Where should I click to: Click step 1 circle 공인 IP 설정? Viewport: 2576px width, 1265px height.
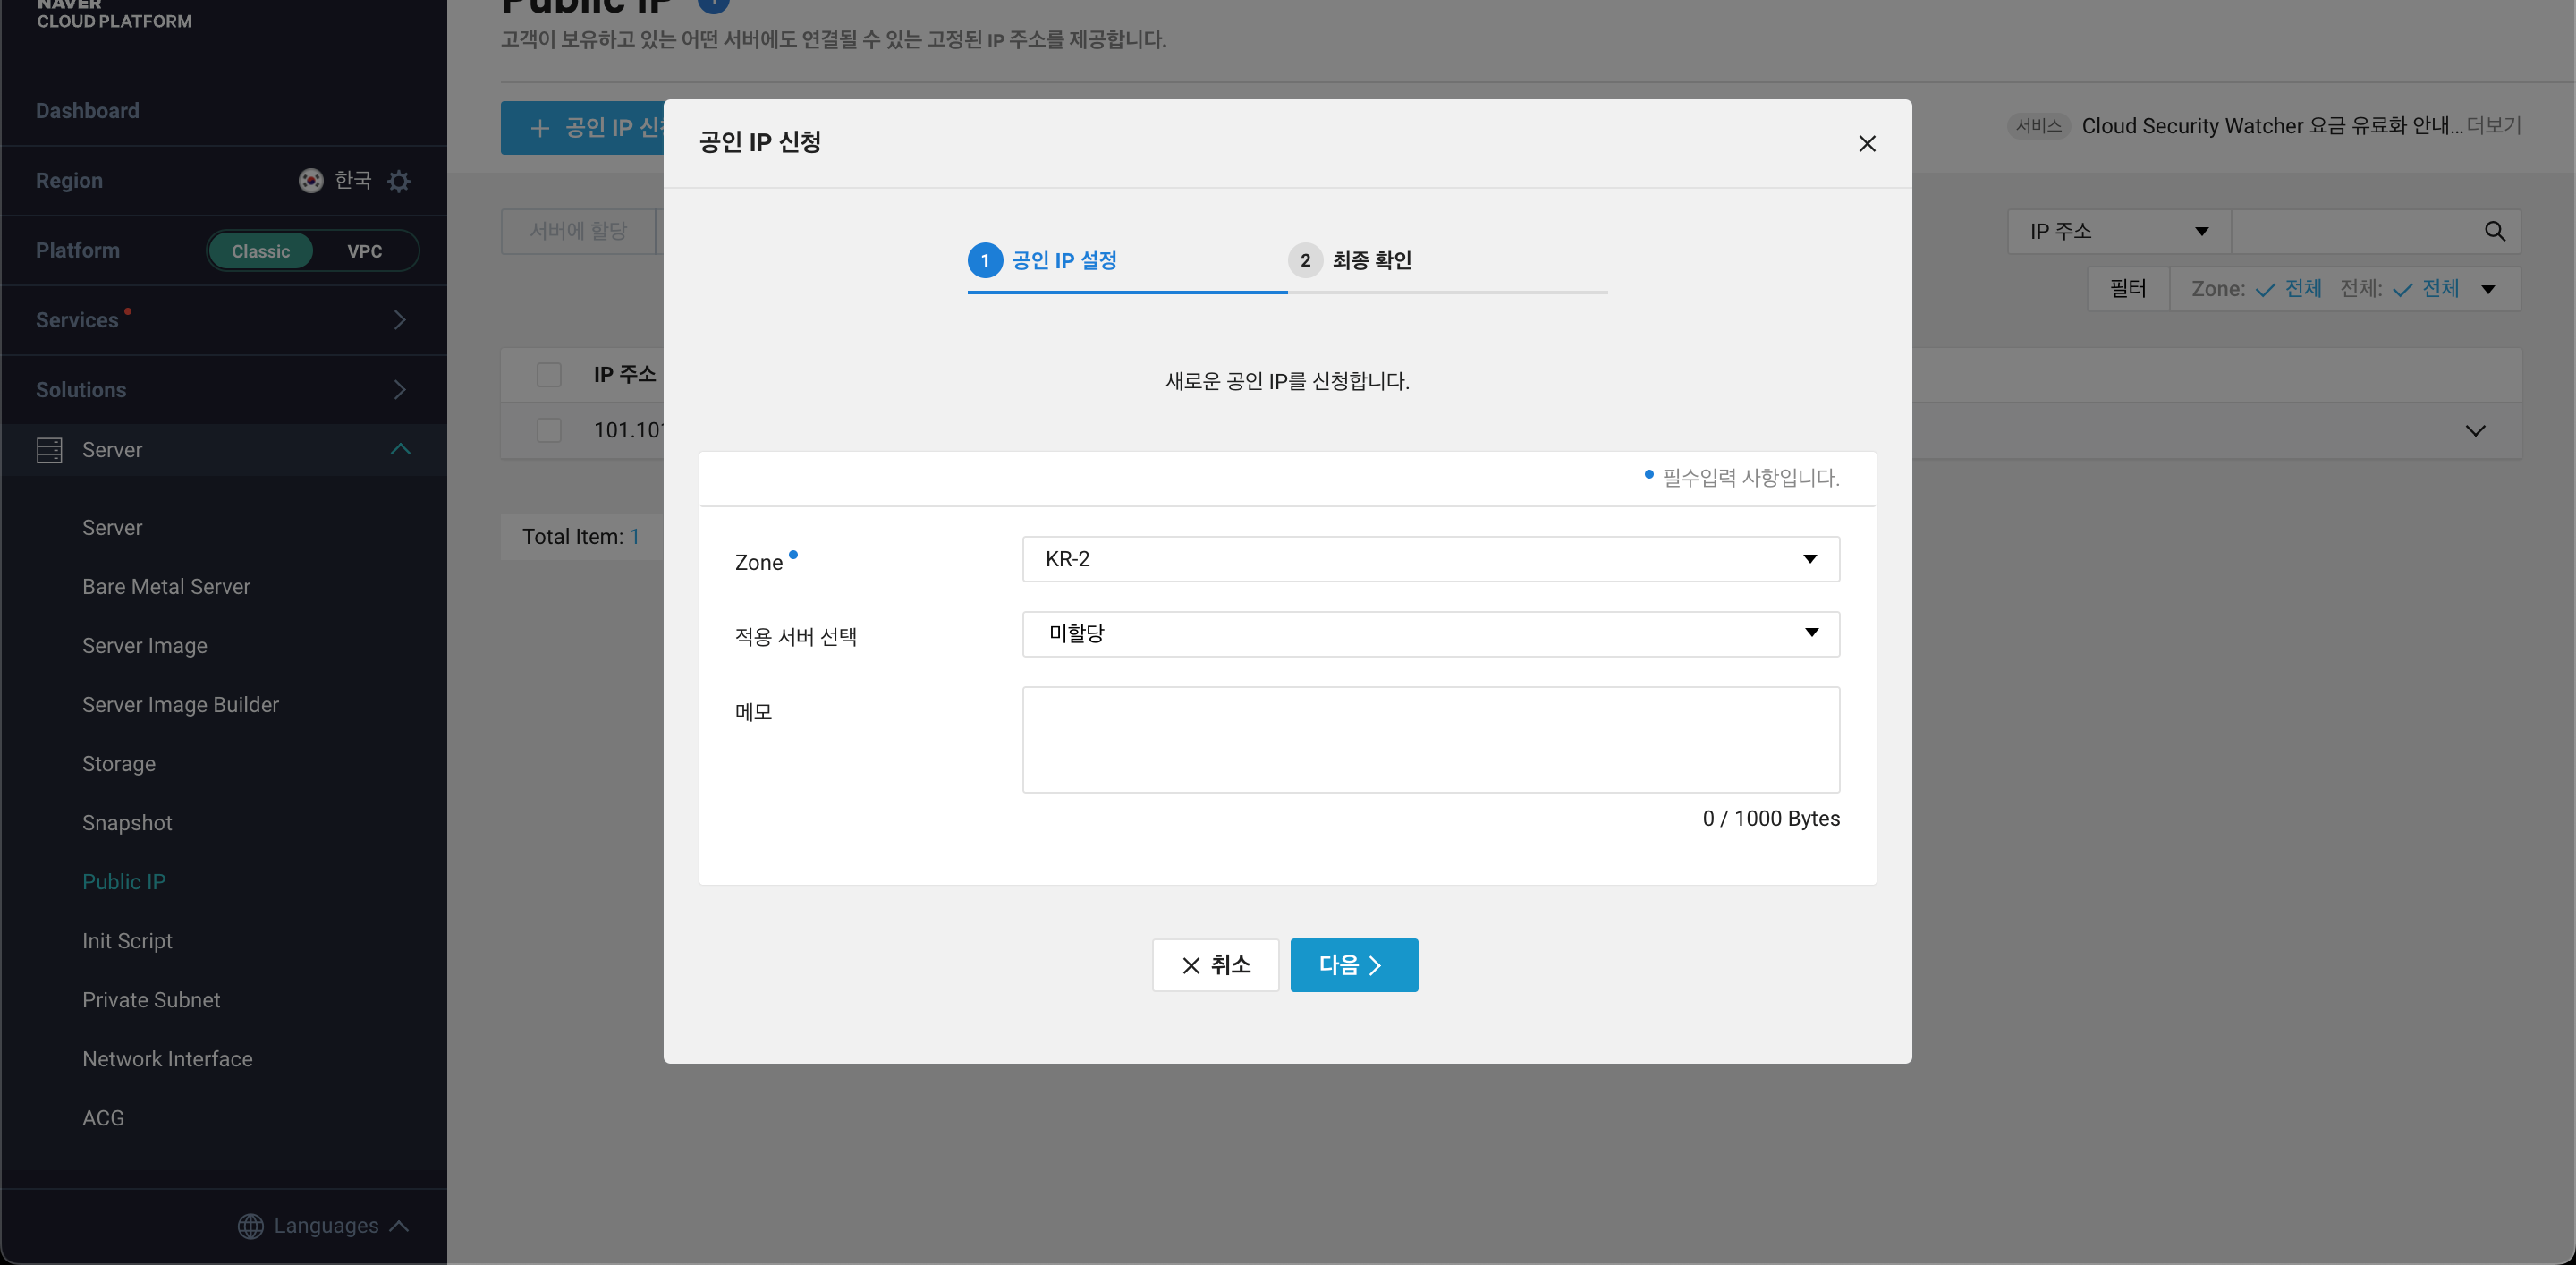(x=984, y=261)
